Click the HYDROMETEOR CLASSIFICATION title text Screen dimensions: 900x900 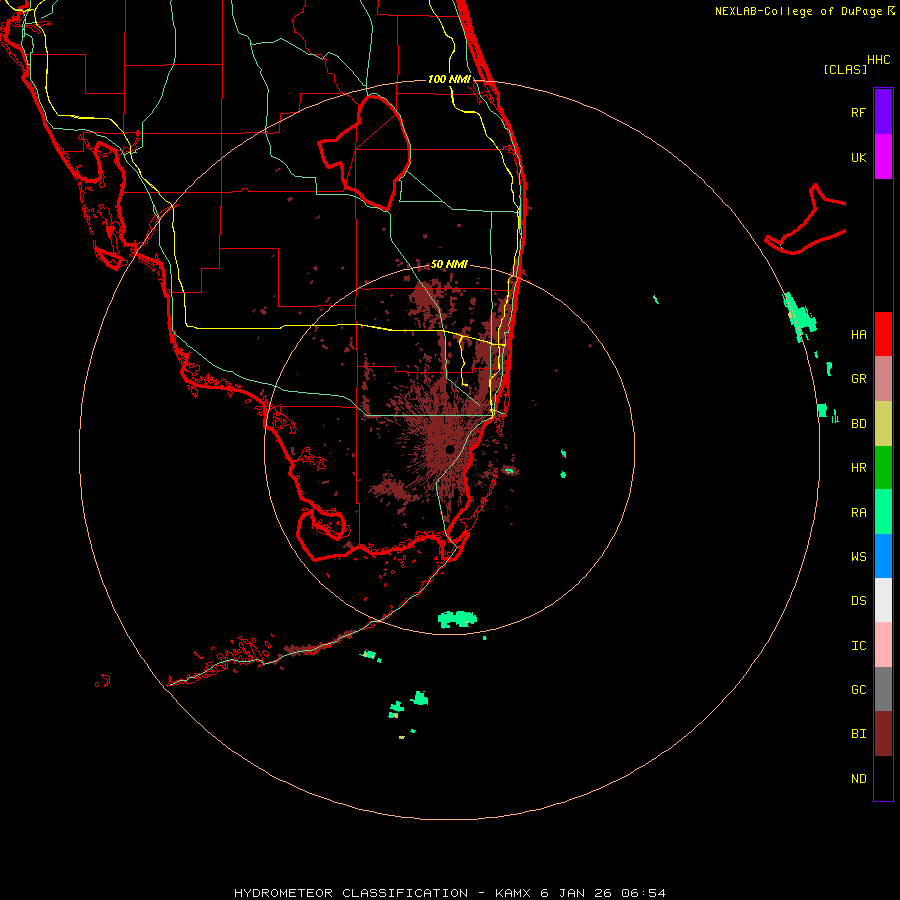(x=351, y=893)
